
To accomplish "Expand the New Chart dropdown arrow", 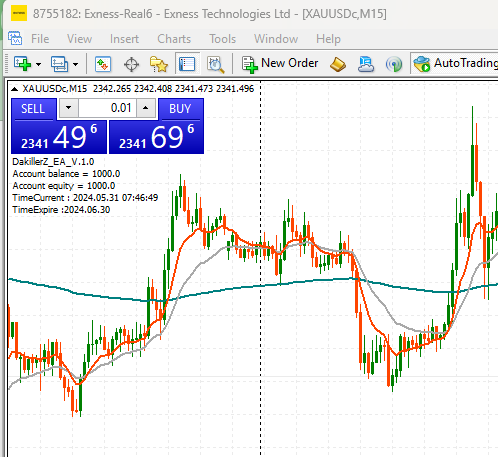I will [x=39, y=64].
